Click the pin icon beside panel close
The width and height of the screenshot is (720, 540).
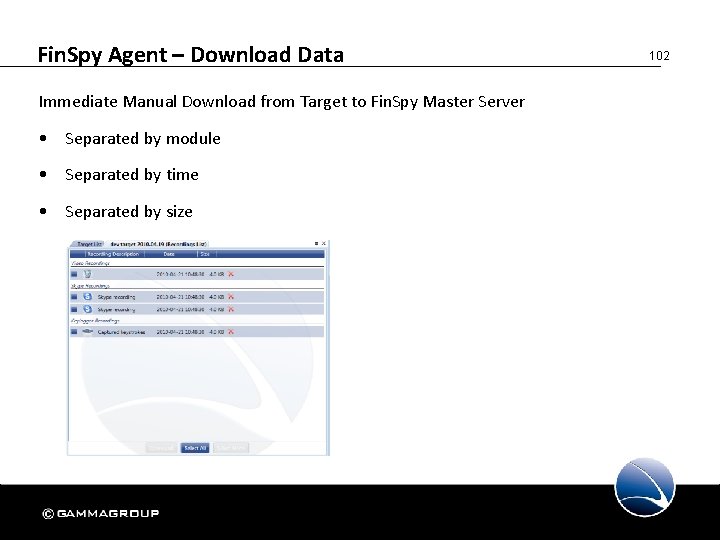click(316, 243)
